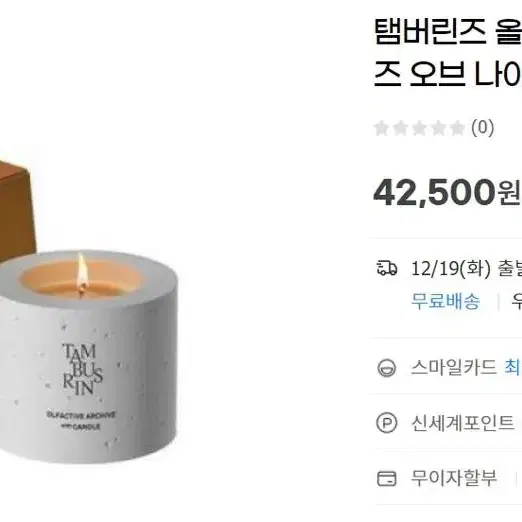The width and height of the screenshot is (522, 522).
Task: Select the second rating star
Action: coord(400,128)
